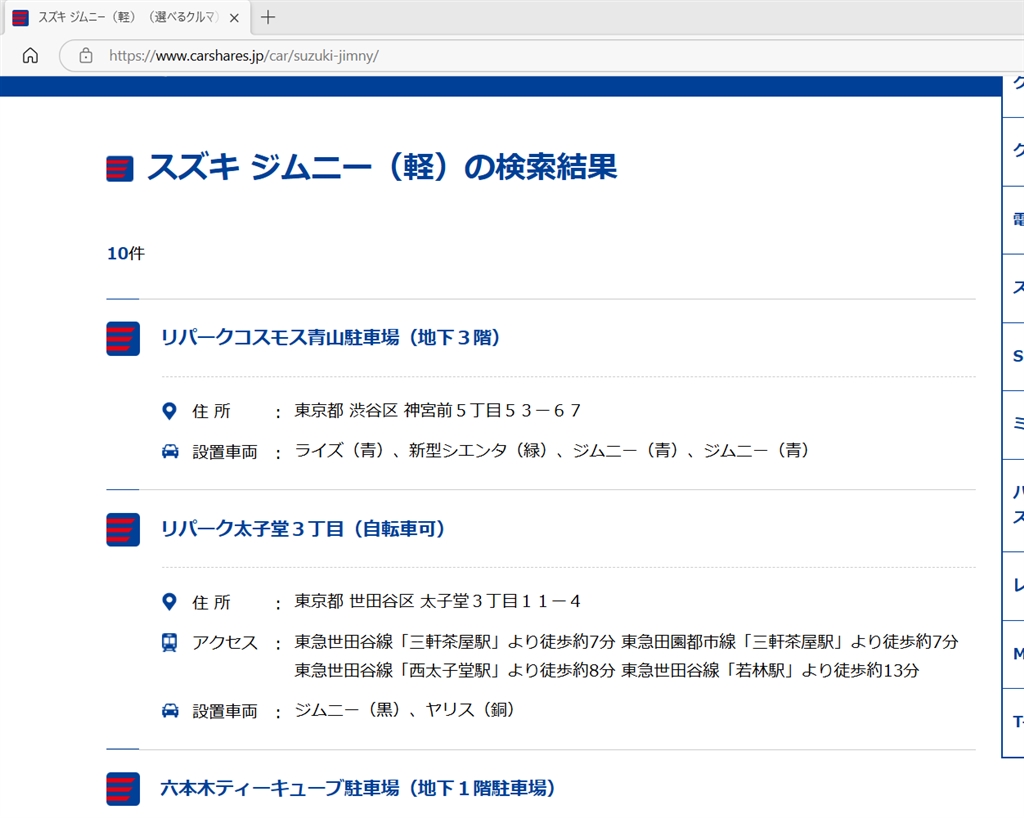Click vehicles text ジムニー（黒）、ヤリス（銅）
1024x818 pixels.
405,710
